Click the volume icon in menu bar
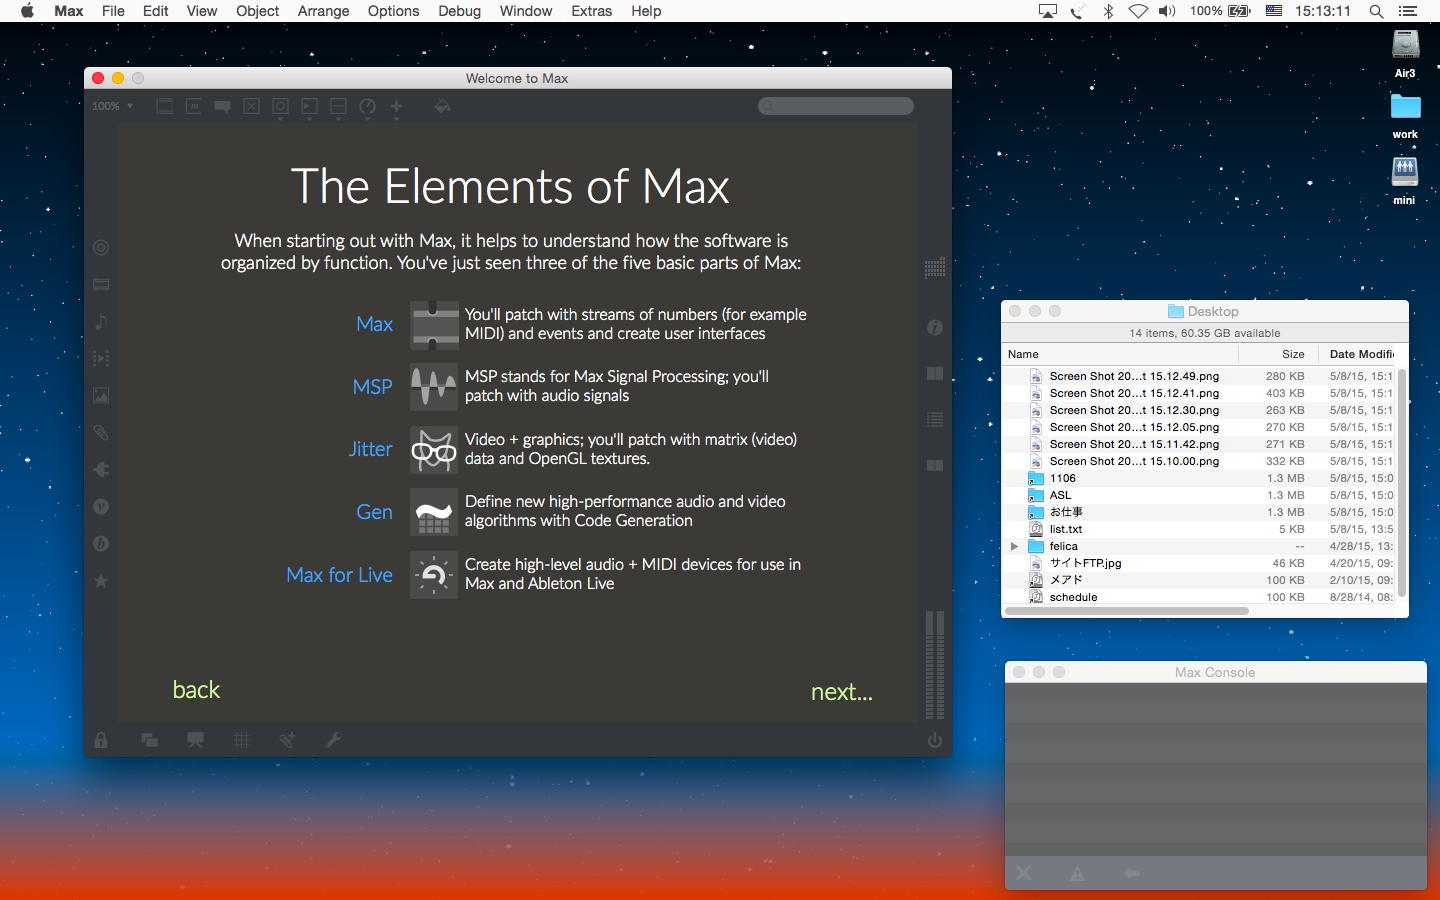1440x900 pixels. point(1167,11)
